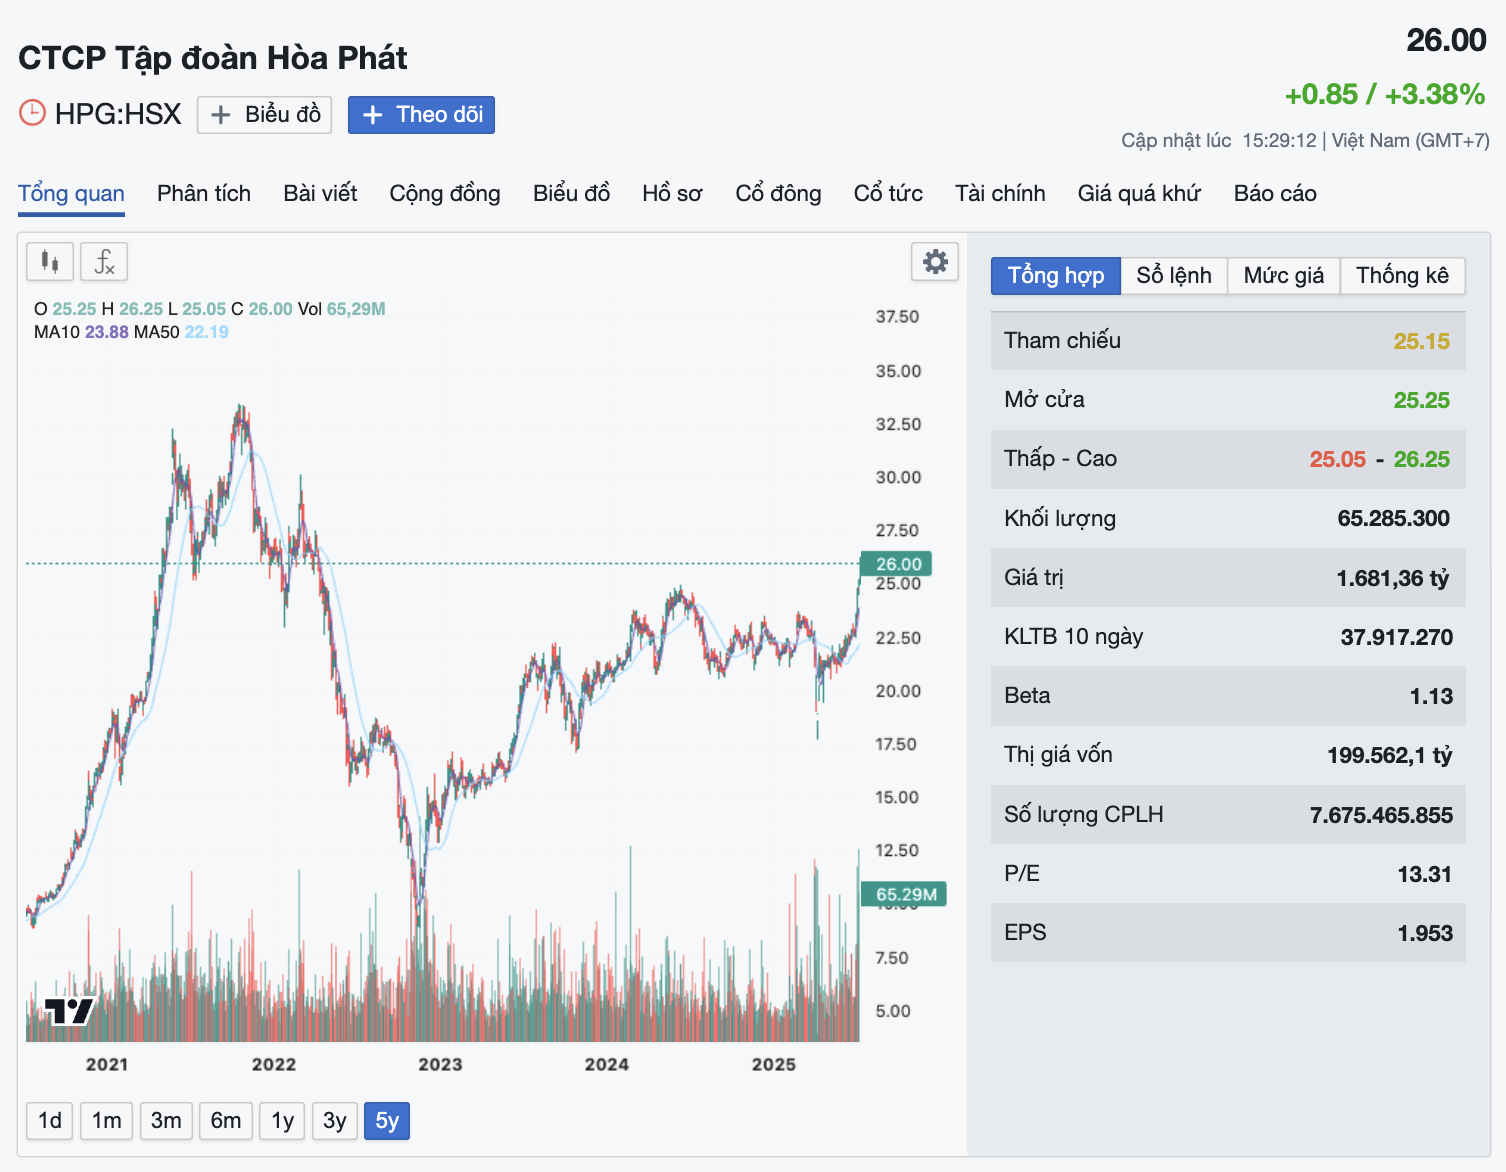
Task: Set chart range to 1y
Action: click(x=283, y=1121)
